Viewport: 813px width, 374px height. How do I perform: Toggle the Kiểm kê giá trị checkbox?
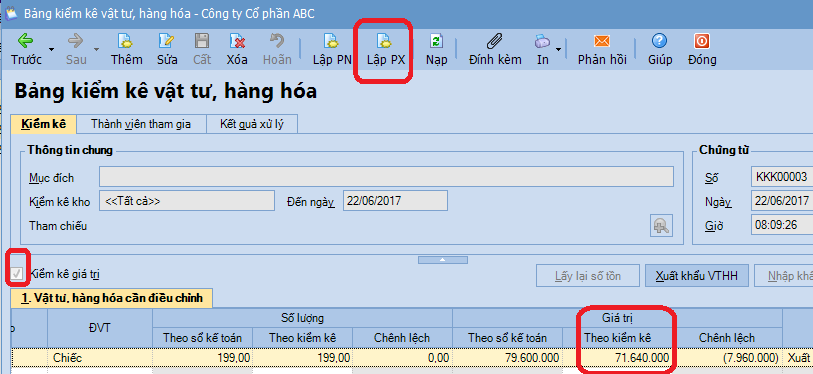(17, 274)
